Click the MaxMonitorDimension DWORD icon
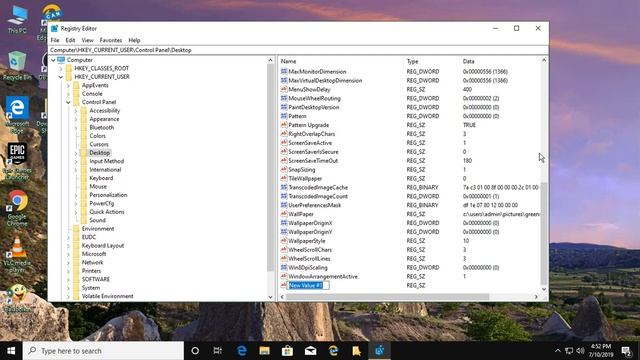The image size is (640, 360). [x=284, y=71]
